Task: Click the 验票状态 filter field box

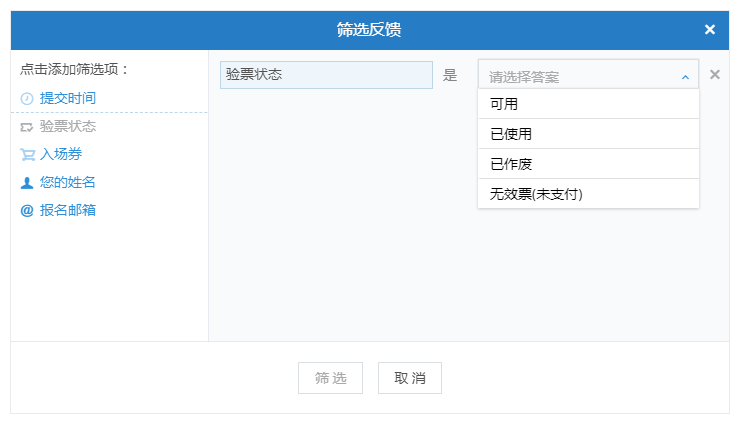Action: coord(326,75)
